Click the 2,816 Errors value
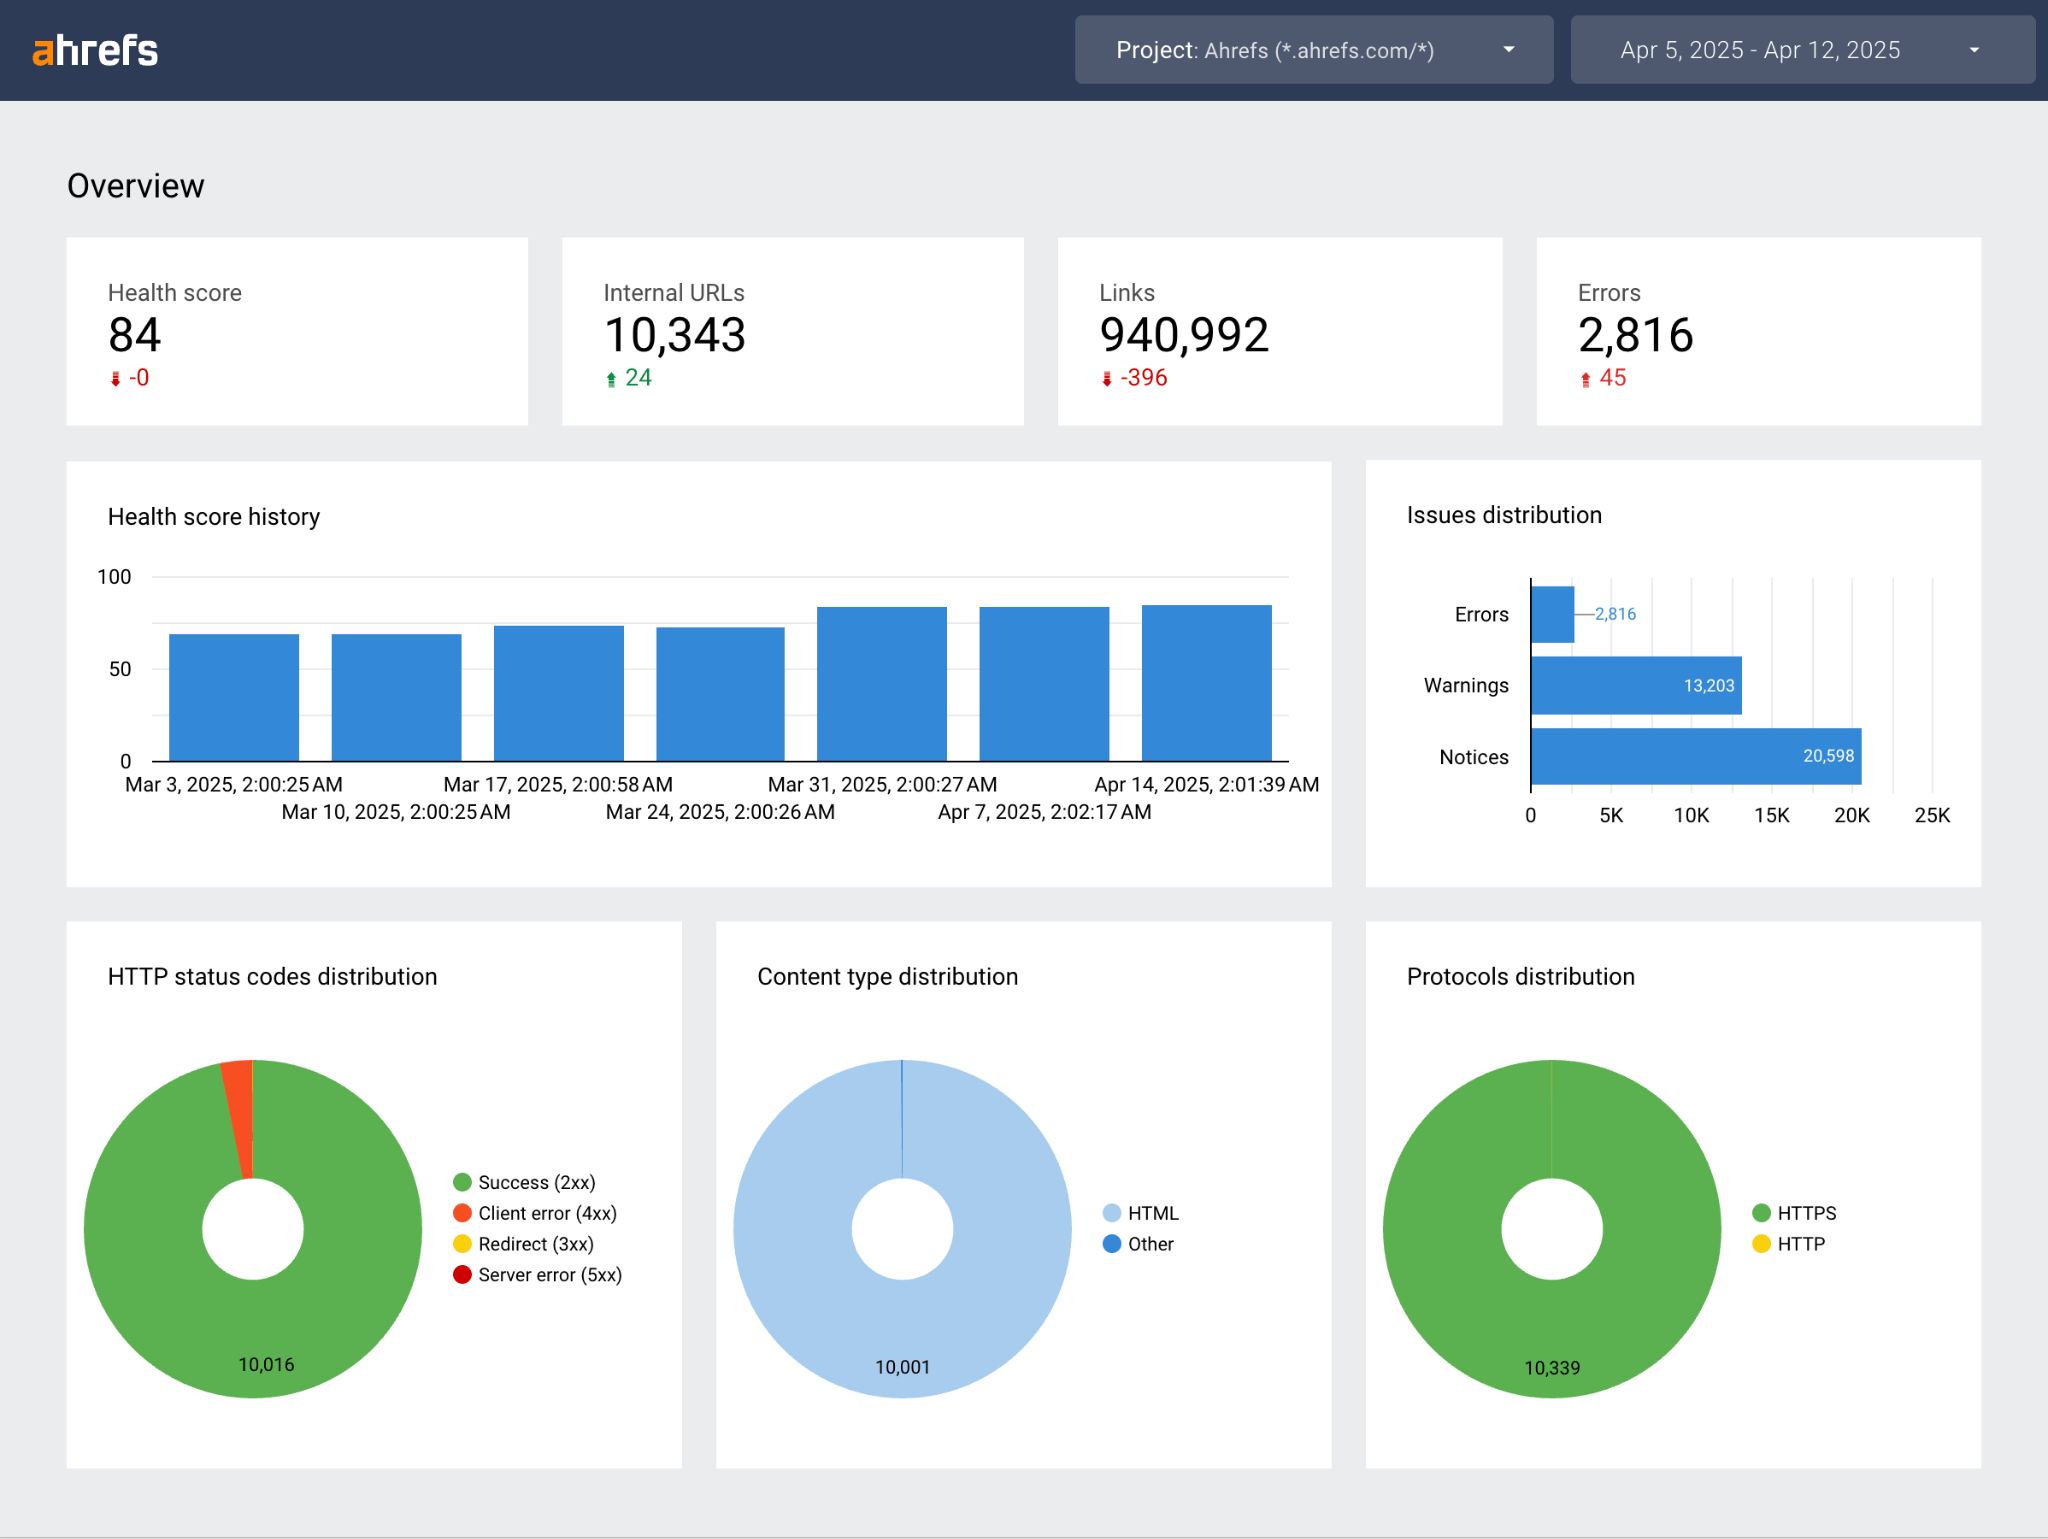 1635,336
